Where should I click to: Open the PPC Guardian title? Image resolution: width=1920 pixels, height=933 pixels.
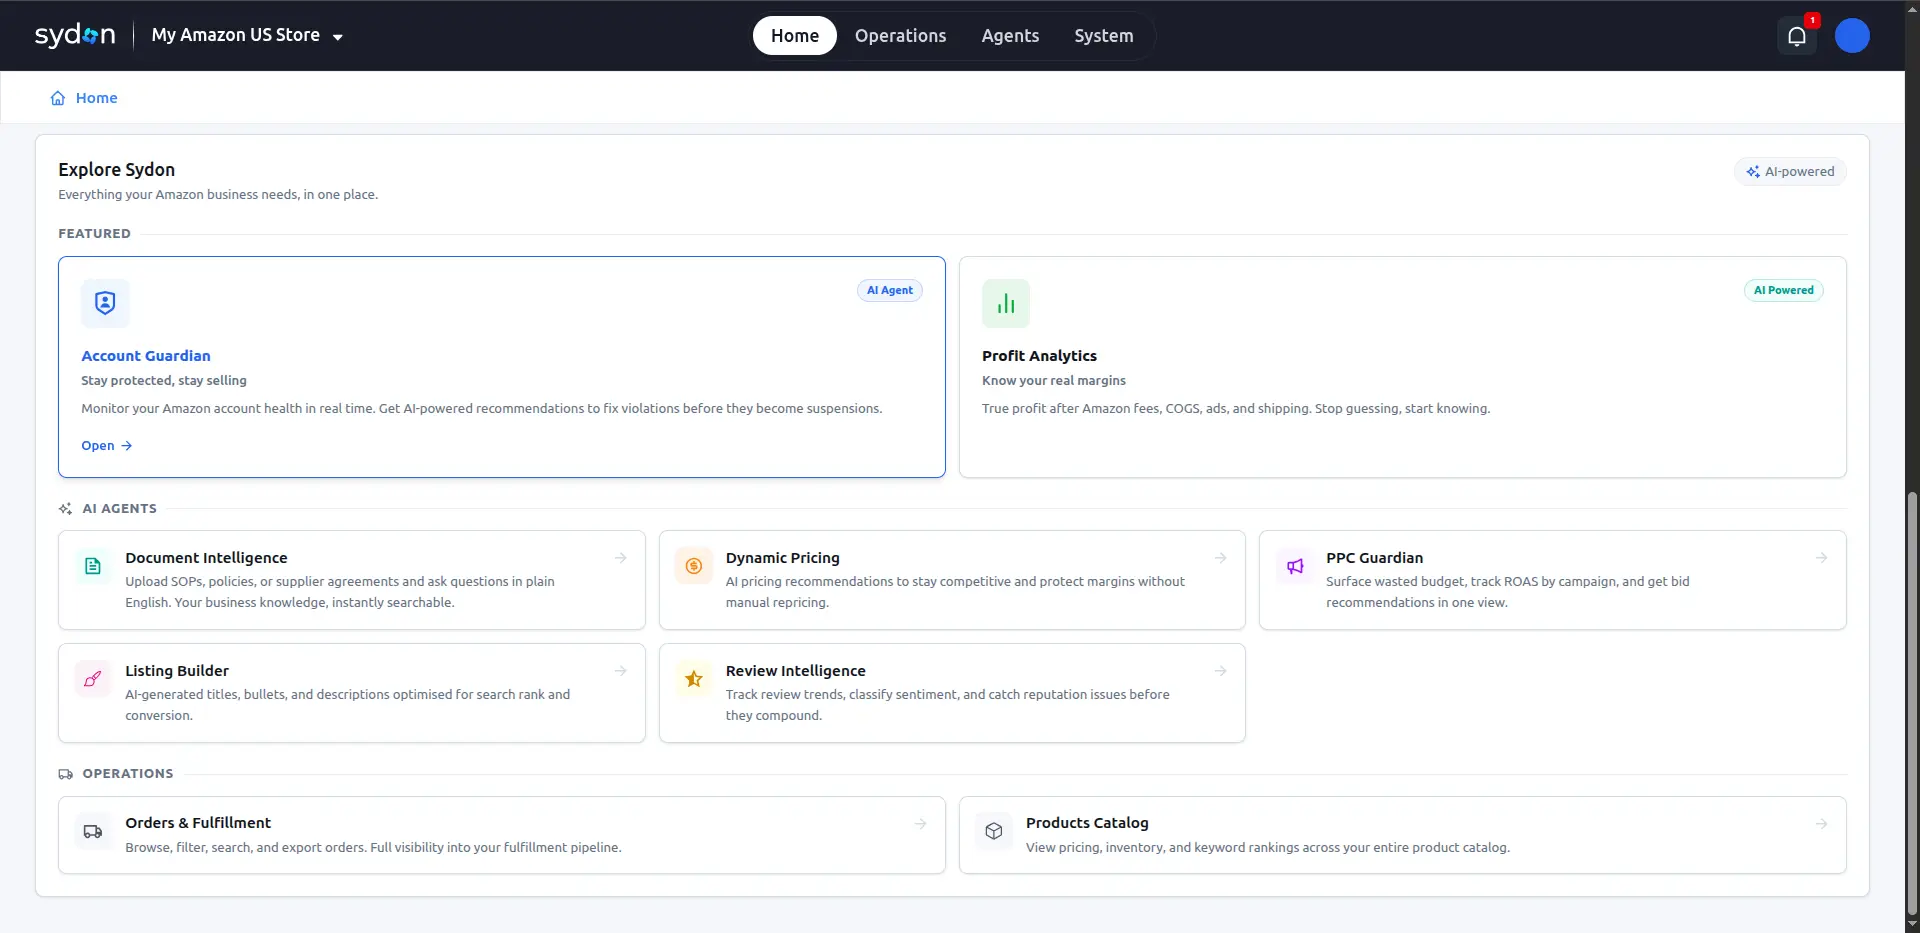pyautogui.click(x=1375, y=558)
